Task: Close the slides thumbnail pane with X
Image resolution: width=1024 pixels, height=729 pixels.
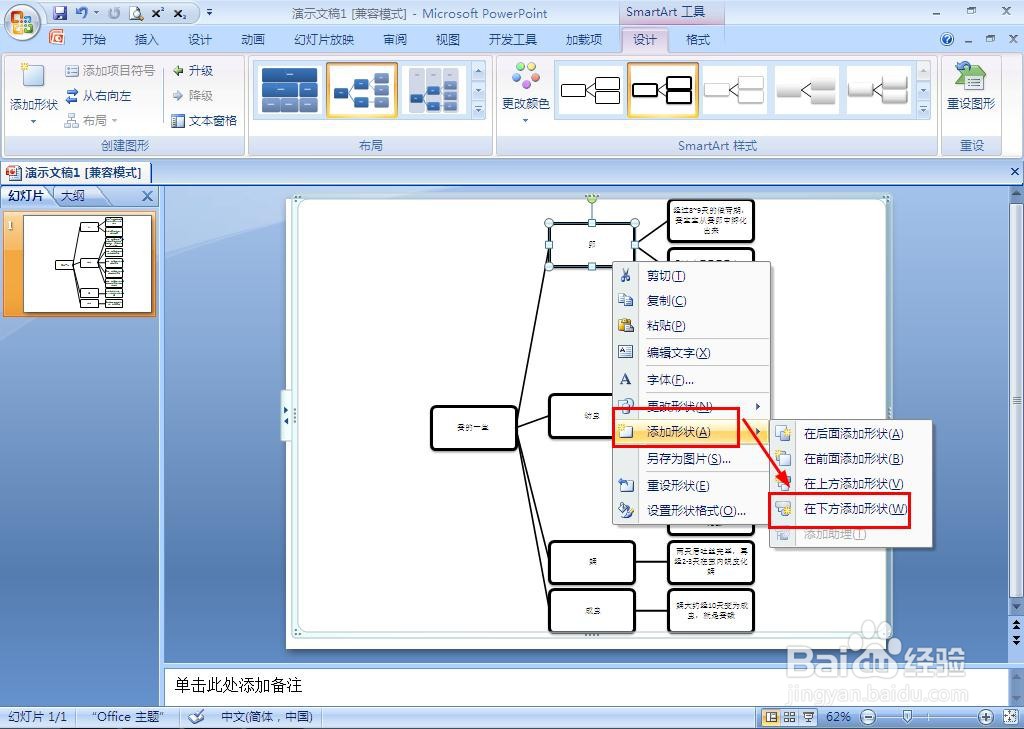Action: click(x=148, y=196)
